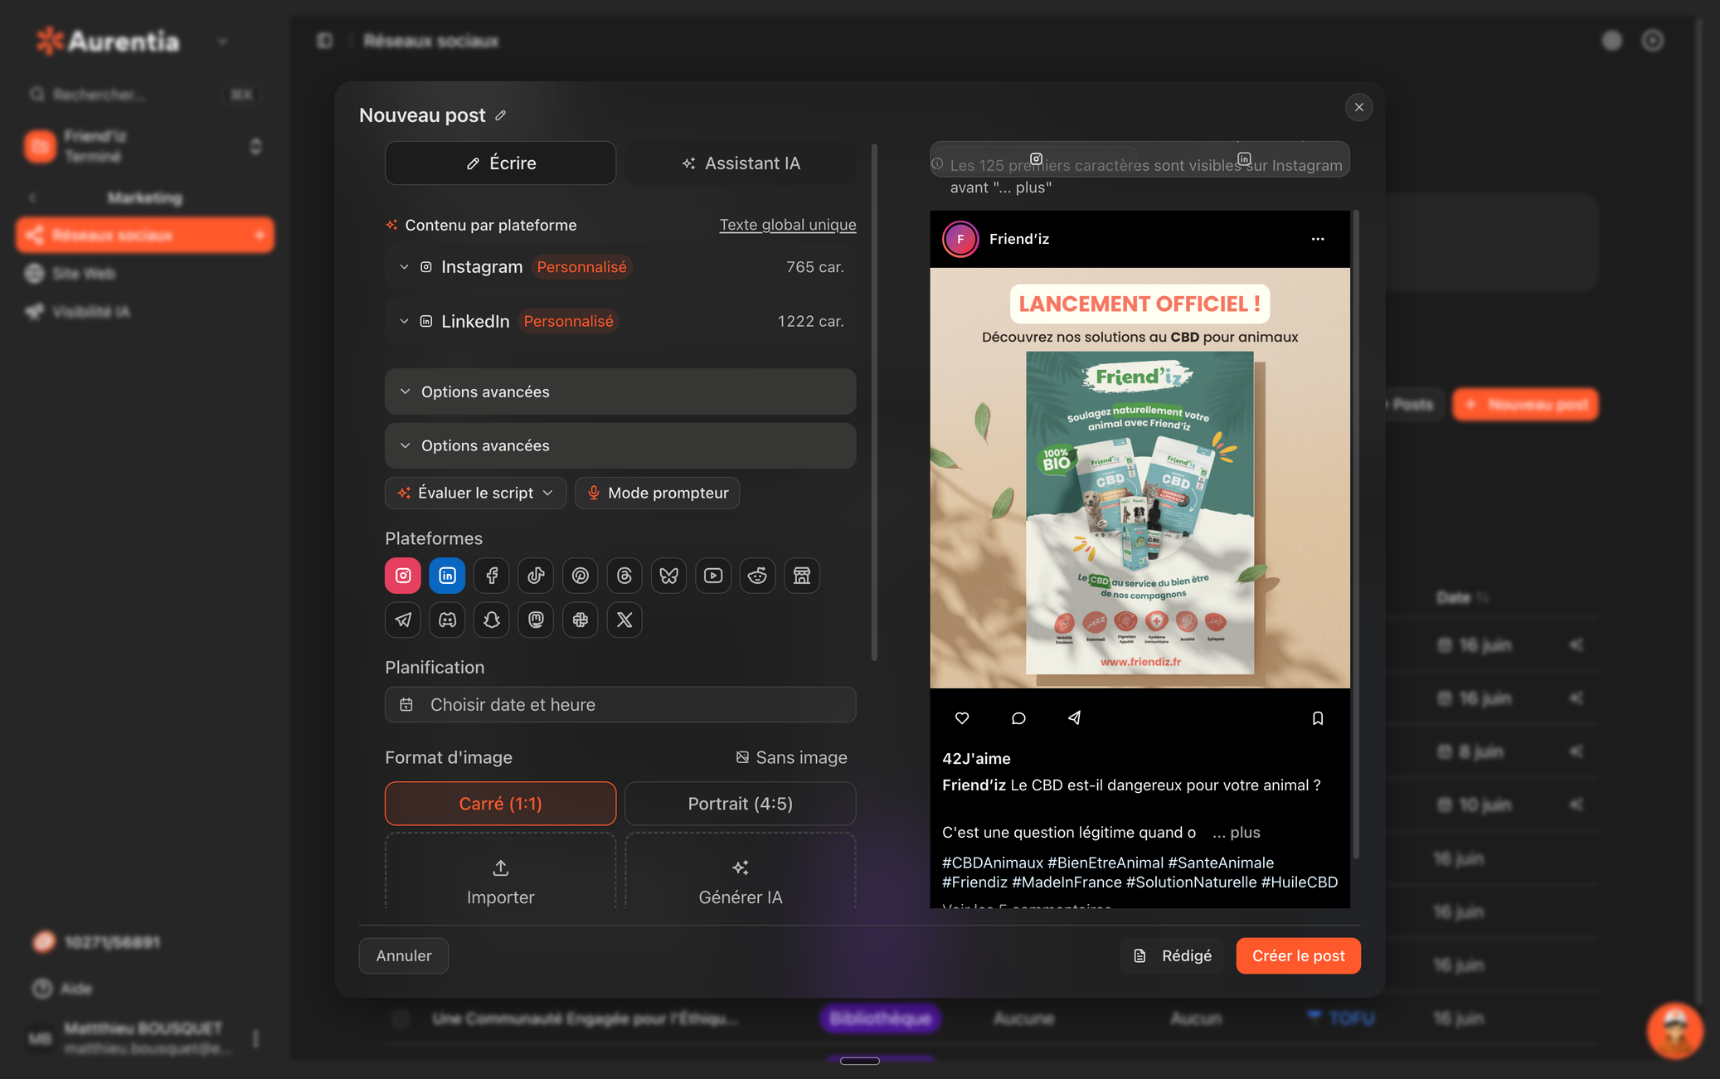Image resolution: width=1720 pixels, height=1080 pixels.
Task: Click the Friend'iz profile avatar in preview
Action: pyautogui.click(x=961, y=239)
